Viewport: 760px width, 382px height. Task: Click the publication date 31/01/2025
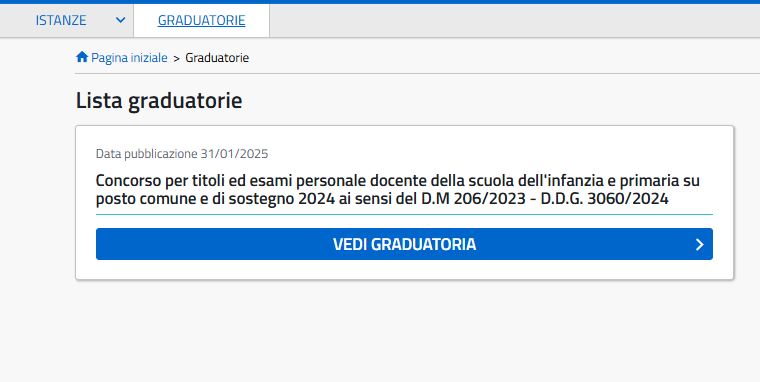coord(235,154)
